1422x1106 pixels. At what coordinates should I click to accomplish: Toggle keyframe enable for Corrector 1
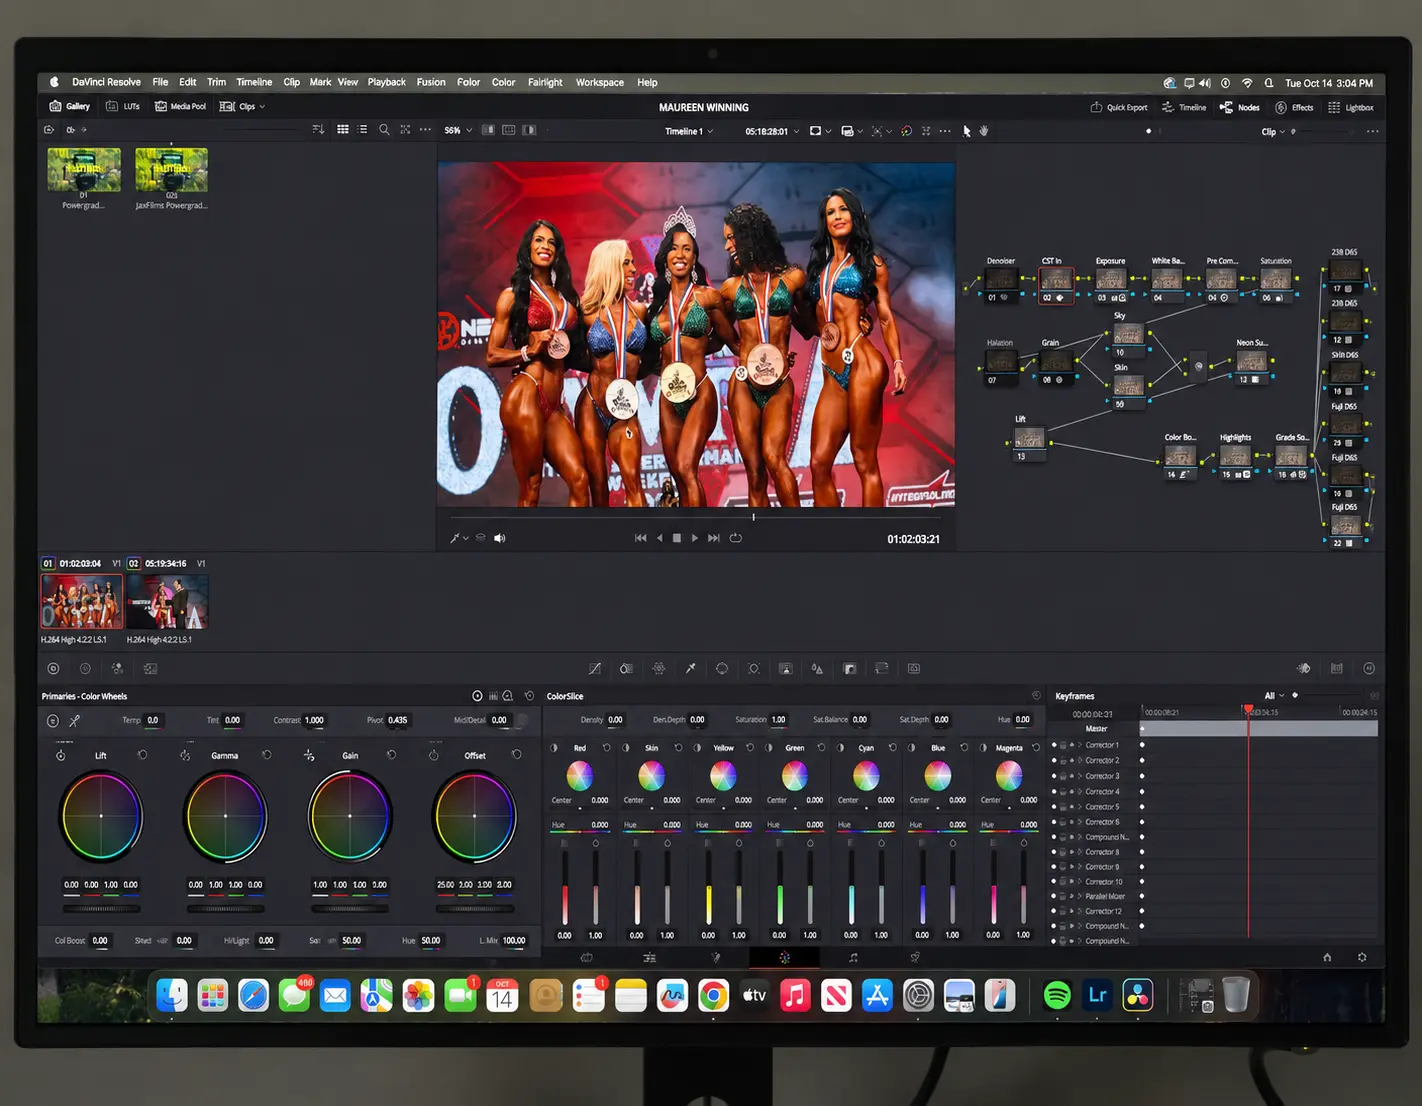[x=1054, y=745]
